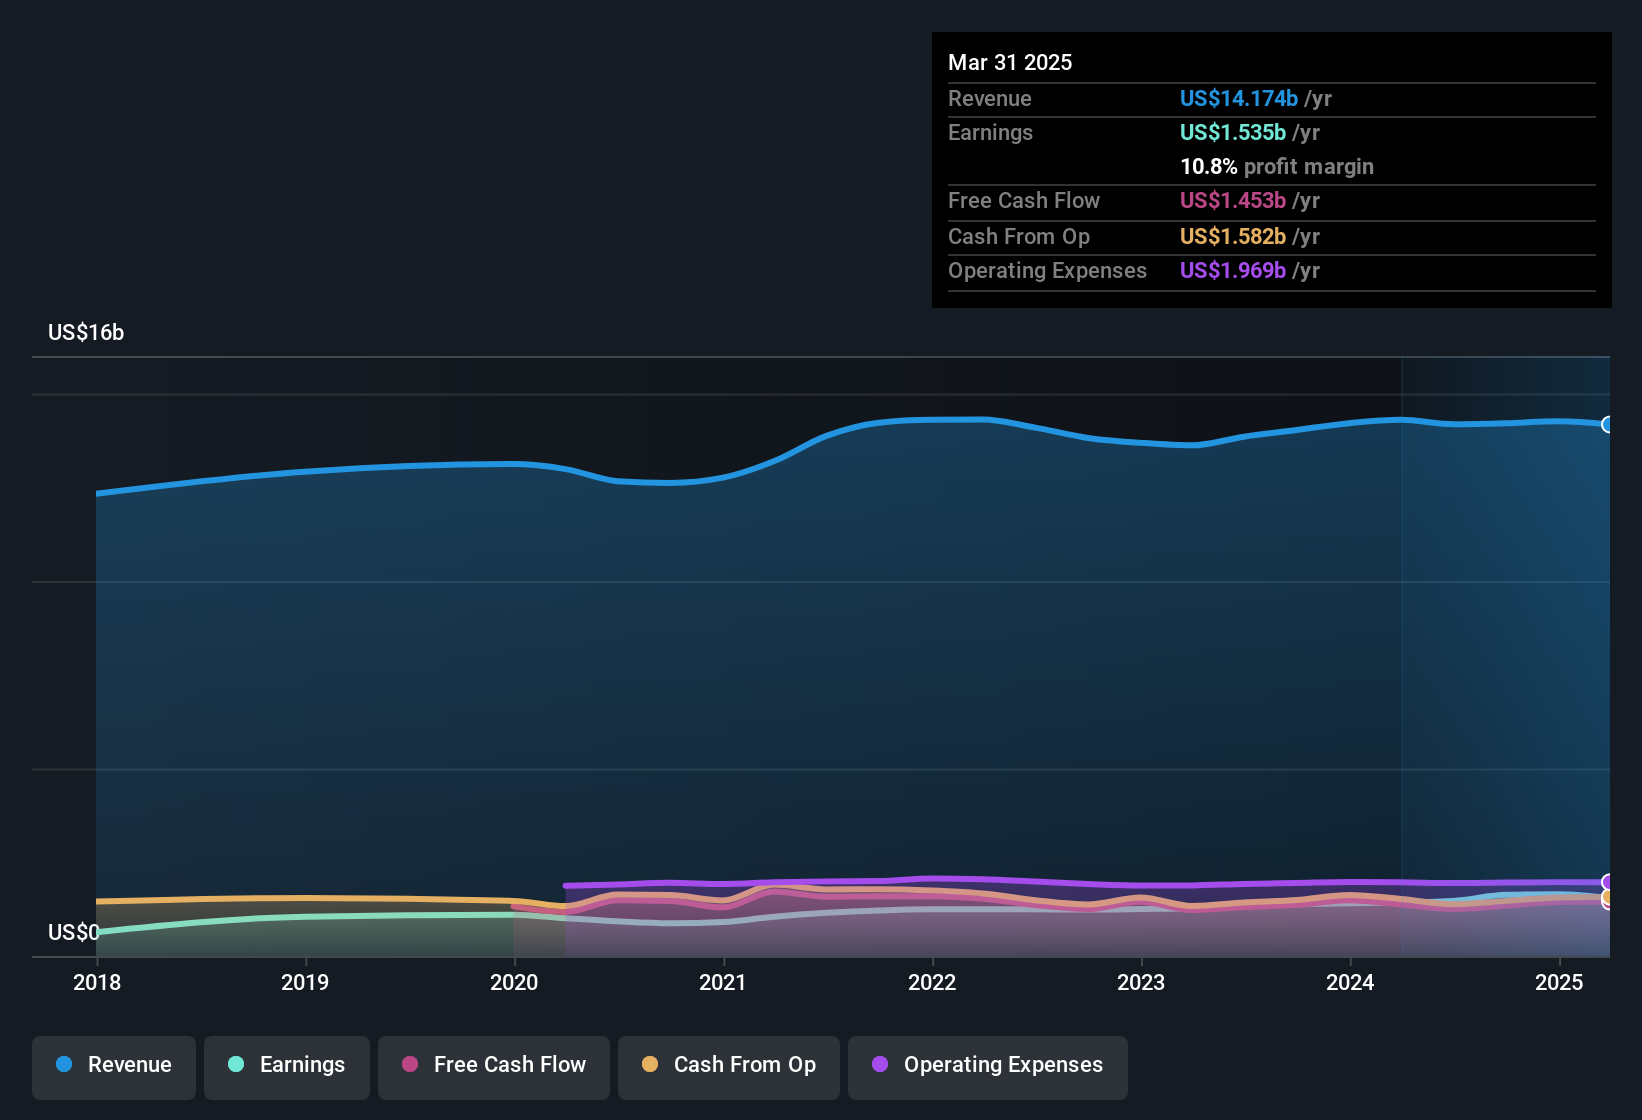Click the Revenue label in tooltip
The height and width of the screenshot is (1120, 1642).
(x=990, y=98)
